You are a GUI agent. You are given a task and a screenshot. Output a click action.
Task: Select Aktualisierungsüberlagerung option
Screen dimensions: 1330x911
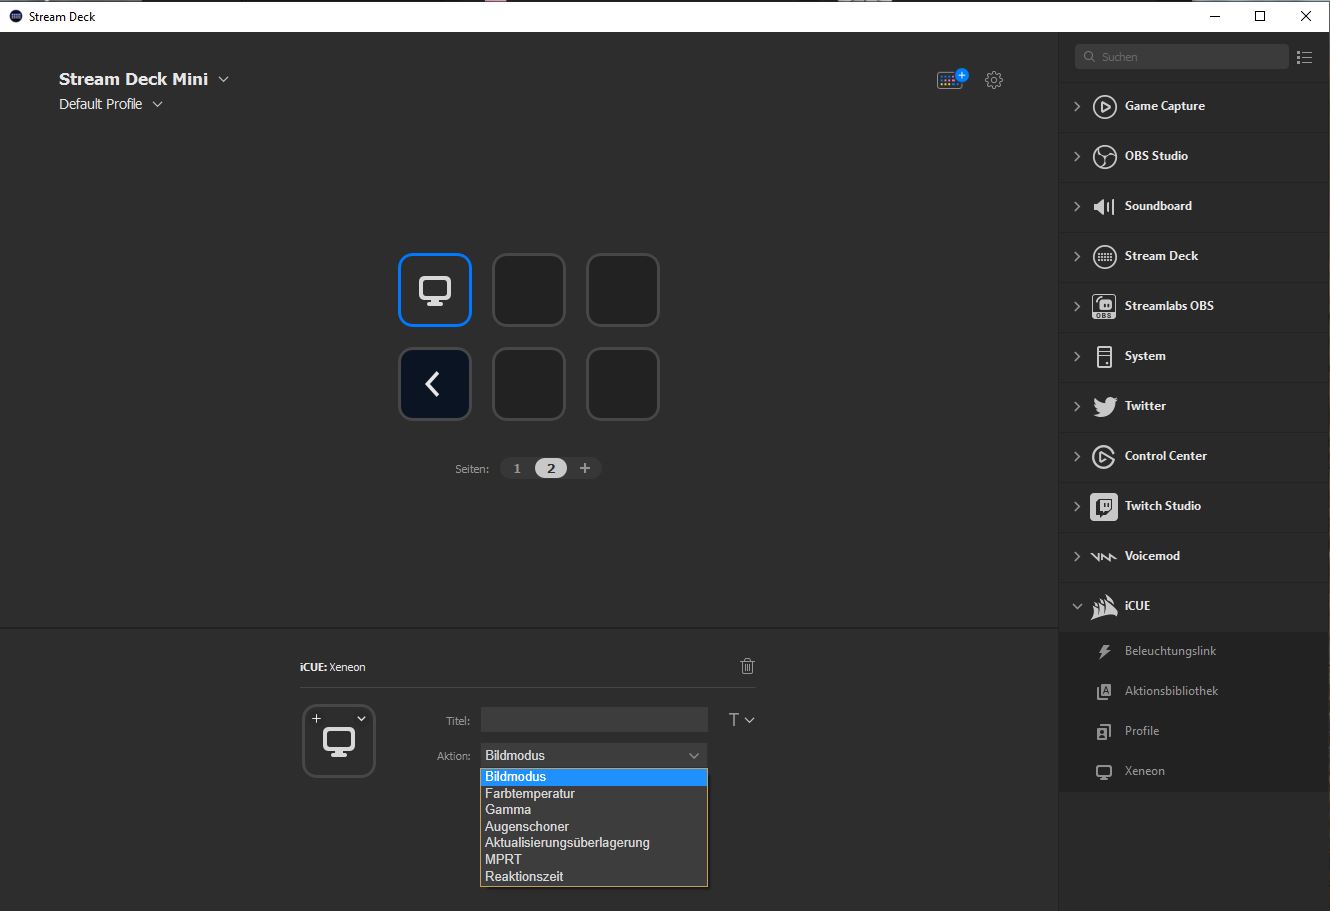click(594, 843)
